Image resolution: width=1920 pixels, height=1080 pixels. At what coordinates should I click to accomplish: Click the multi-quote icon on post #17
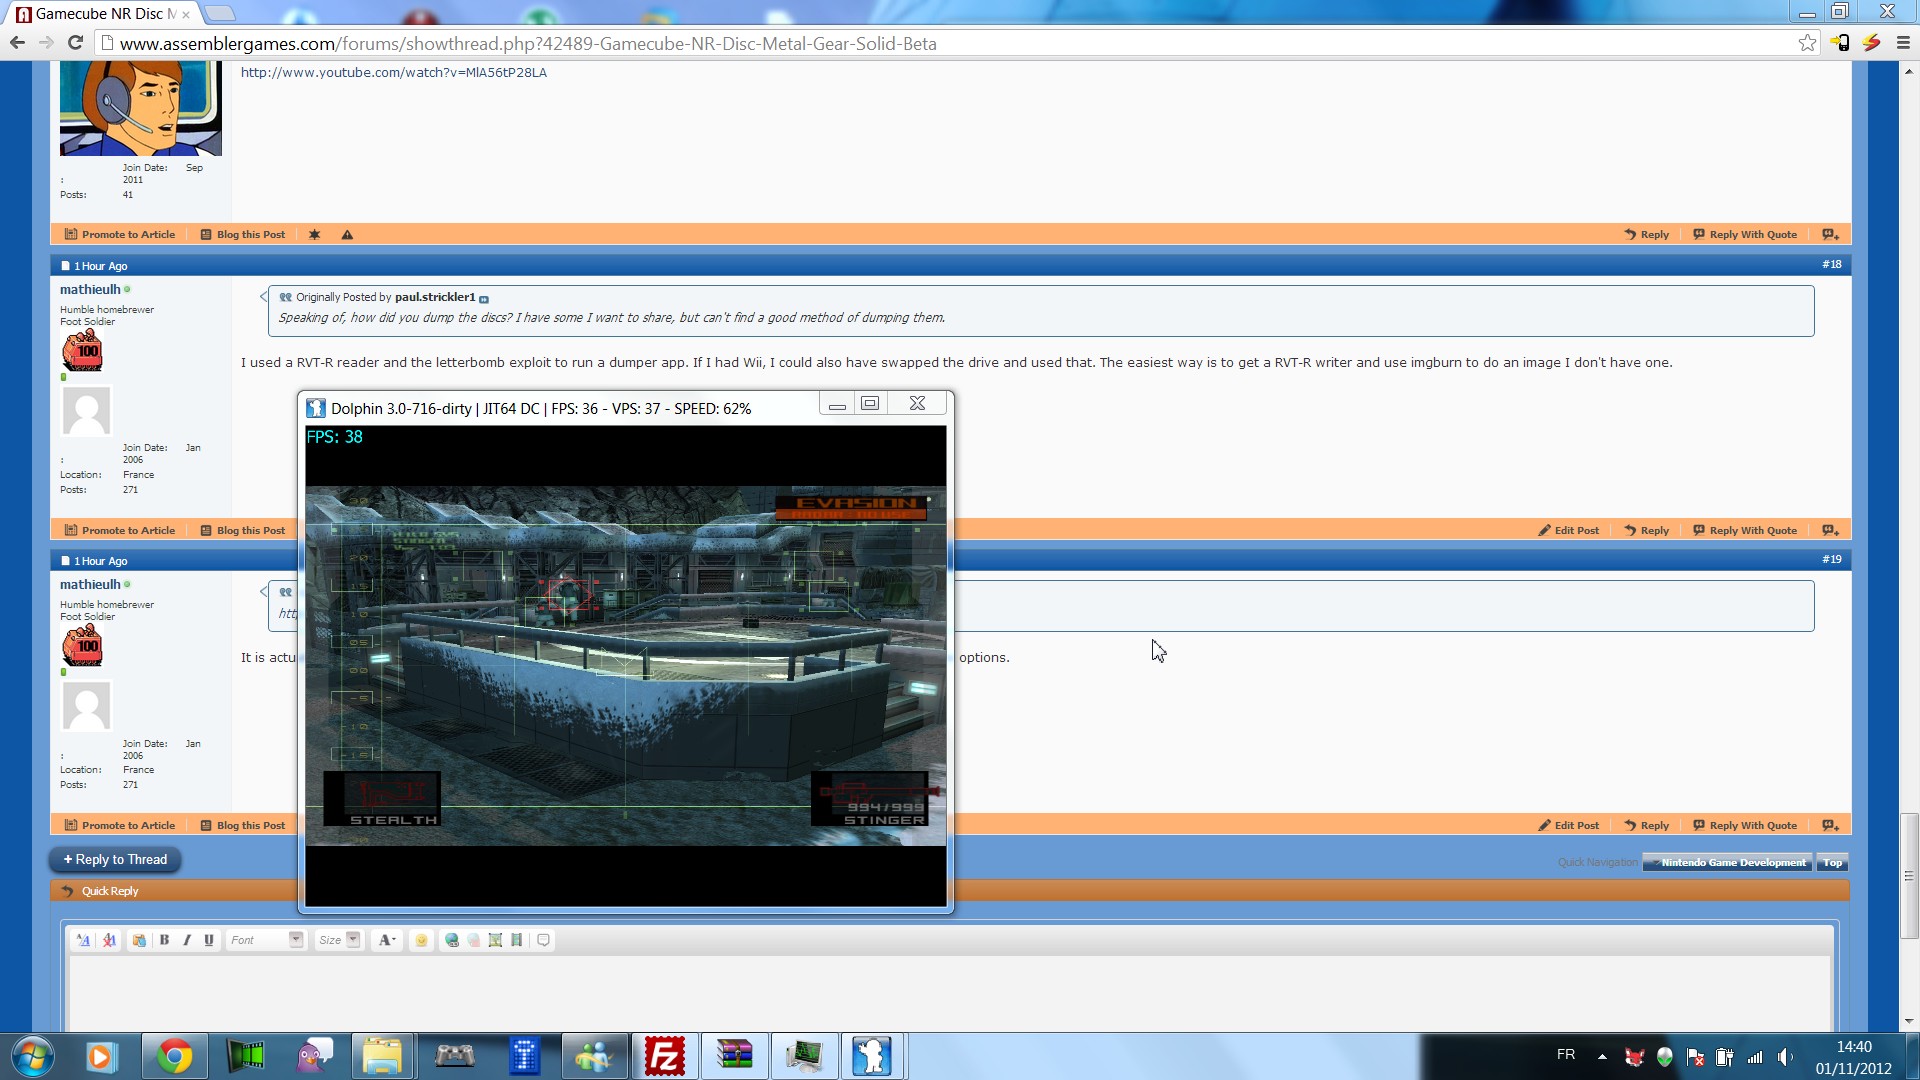point(1830,234)
